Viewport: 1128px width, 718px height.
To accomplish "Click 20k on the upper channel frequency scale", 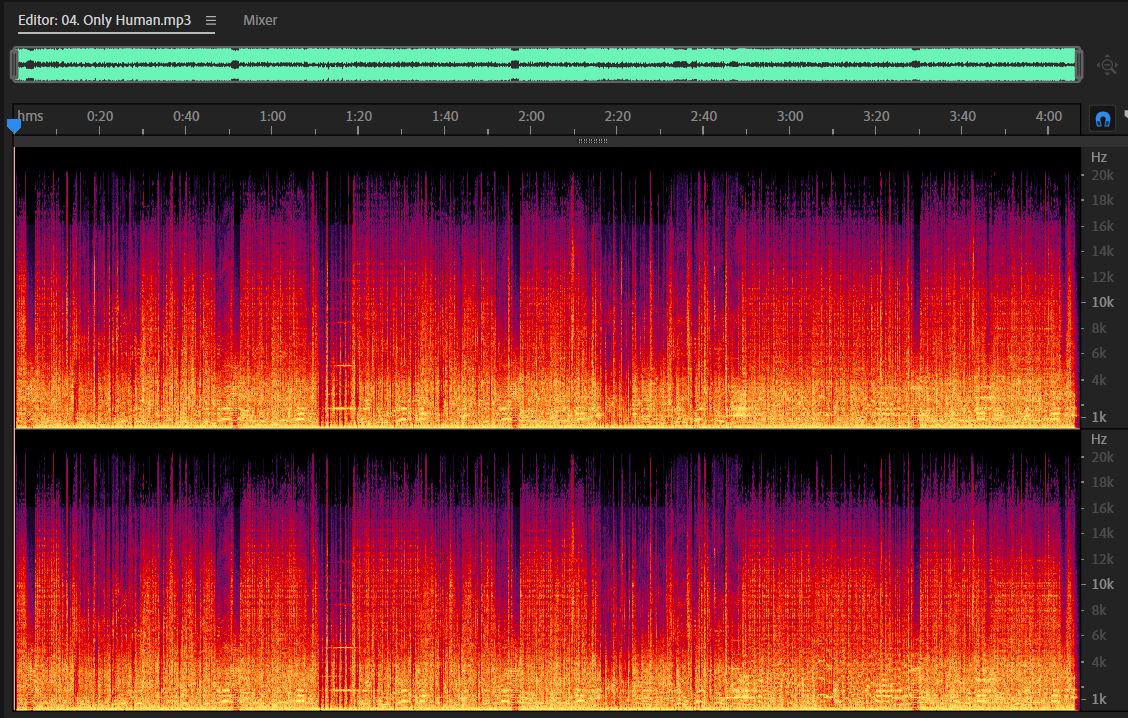I will point(1102,175).
